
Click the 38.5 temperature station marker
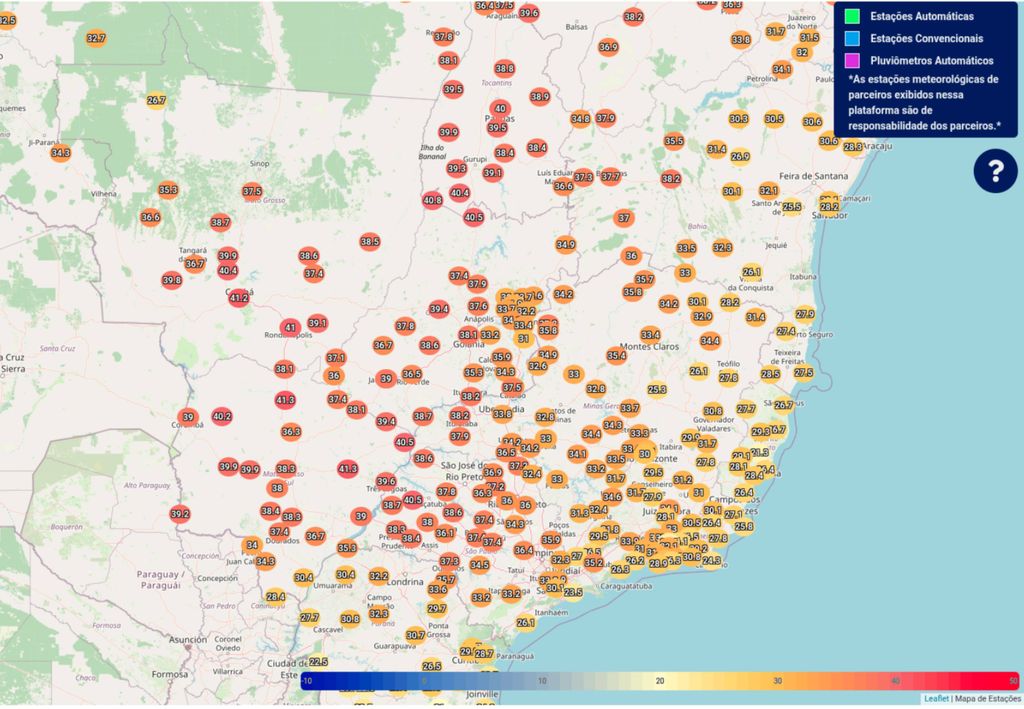coord(370,242)
